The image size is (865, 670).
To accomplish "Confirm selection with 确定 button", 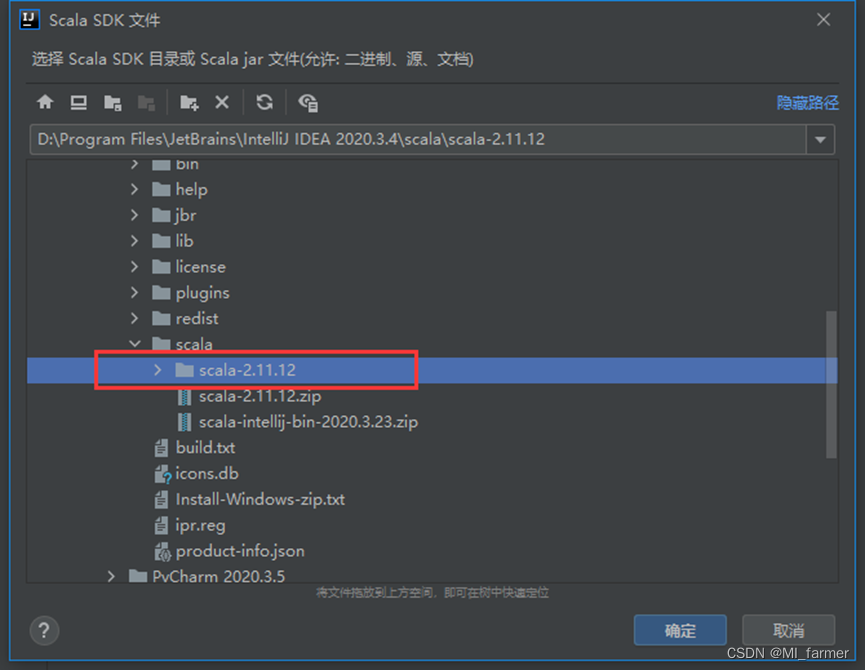I will 680,630.
